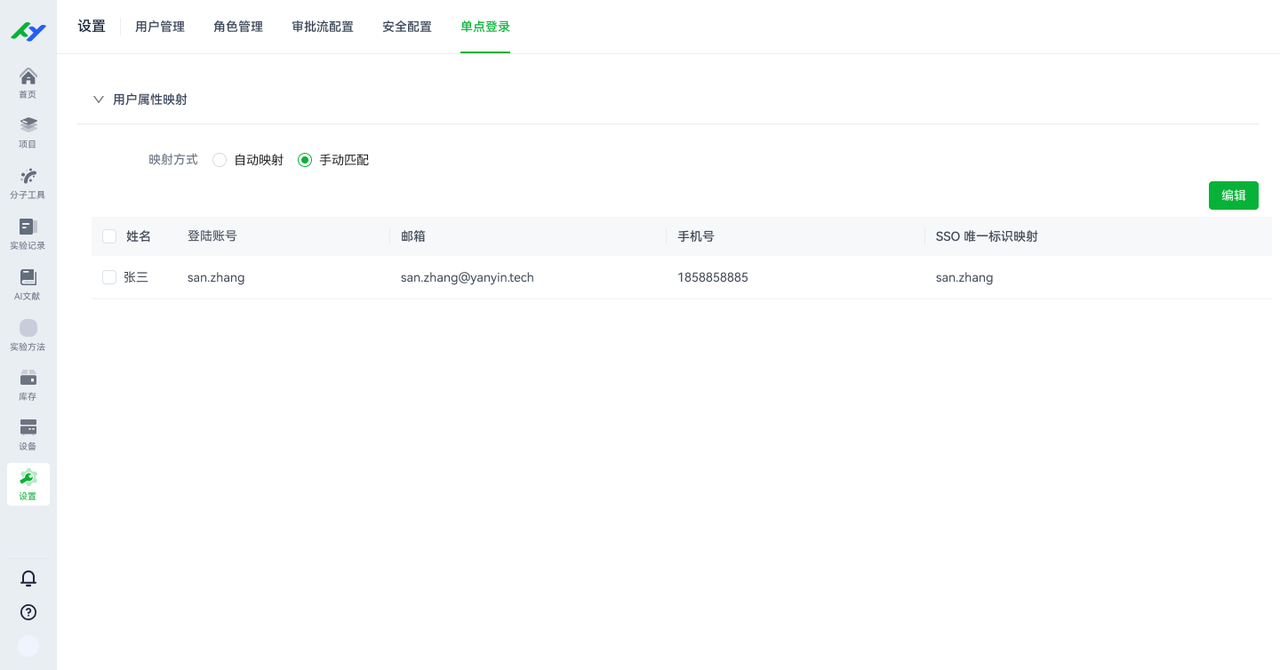Open the help question mark icon
Image resolution: width=1280 pixels, height=670 pixels.
click(x=28, y=612)
